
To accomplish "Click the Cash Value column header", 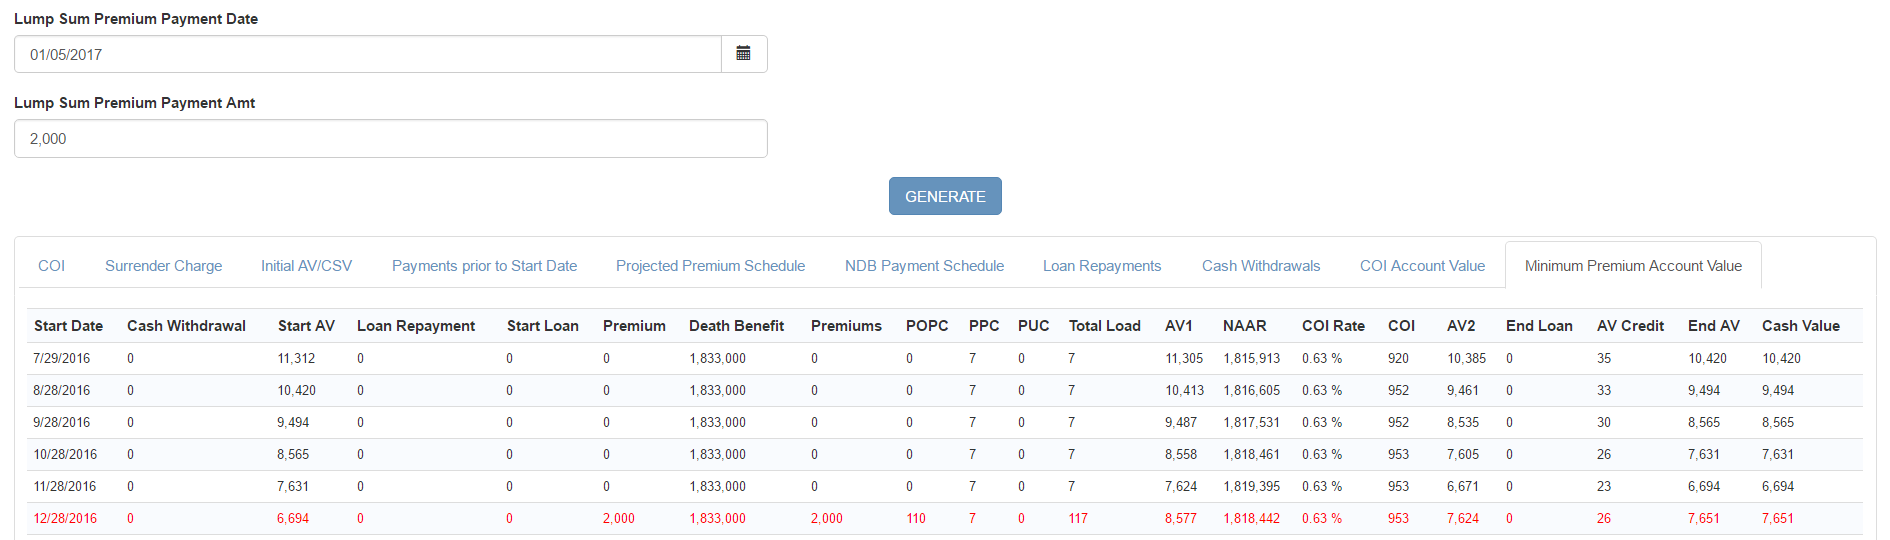I will (x=1800, y=326).
